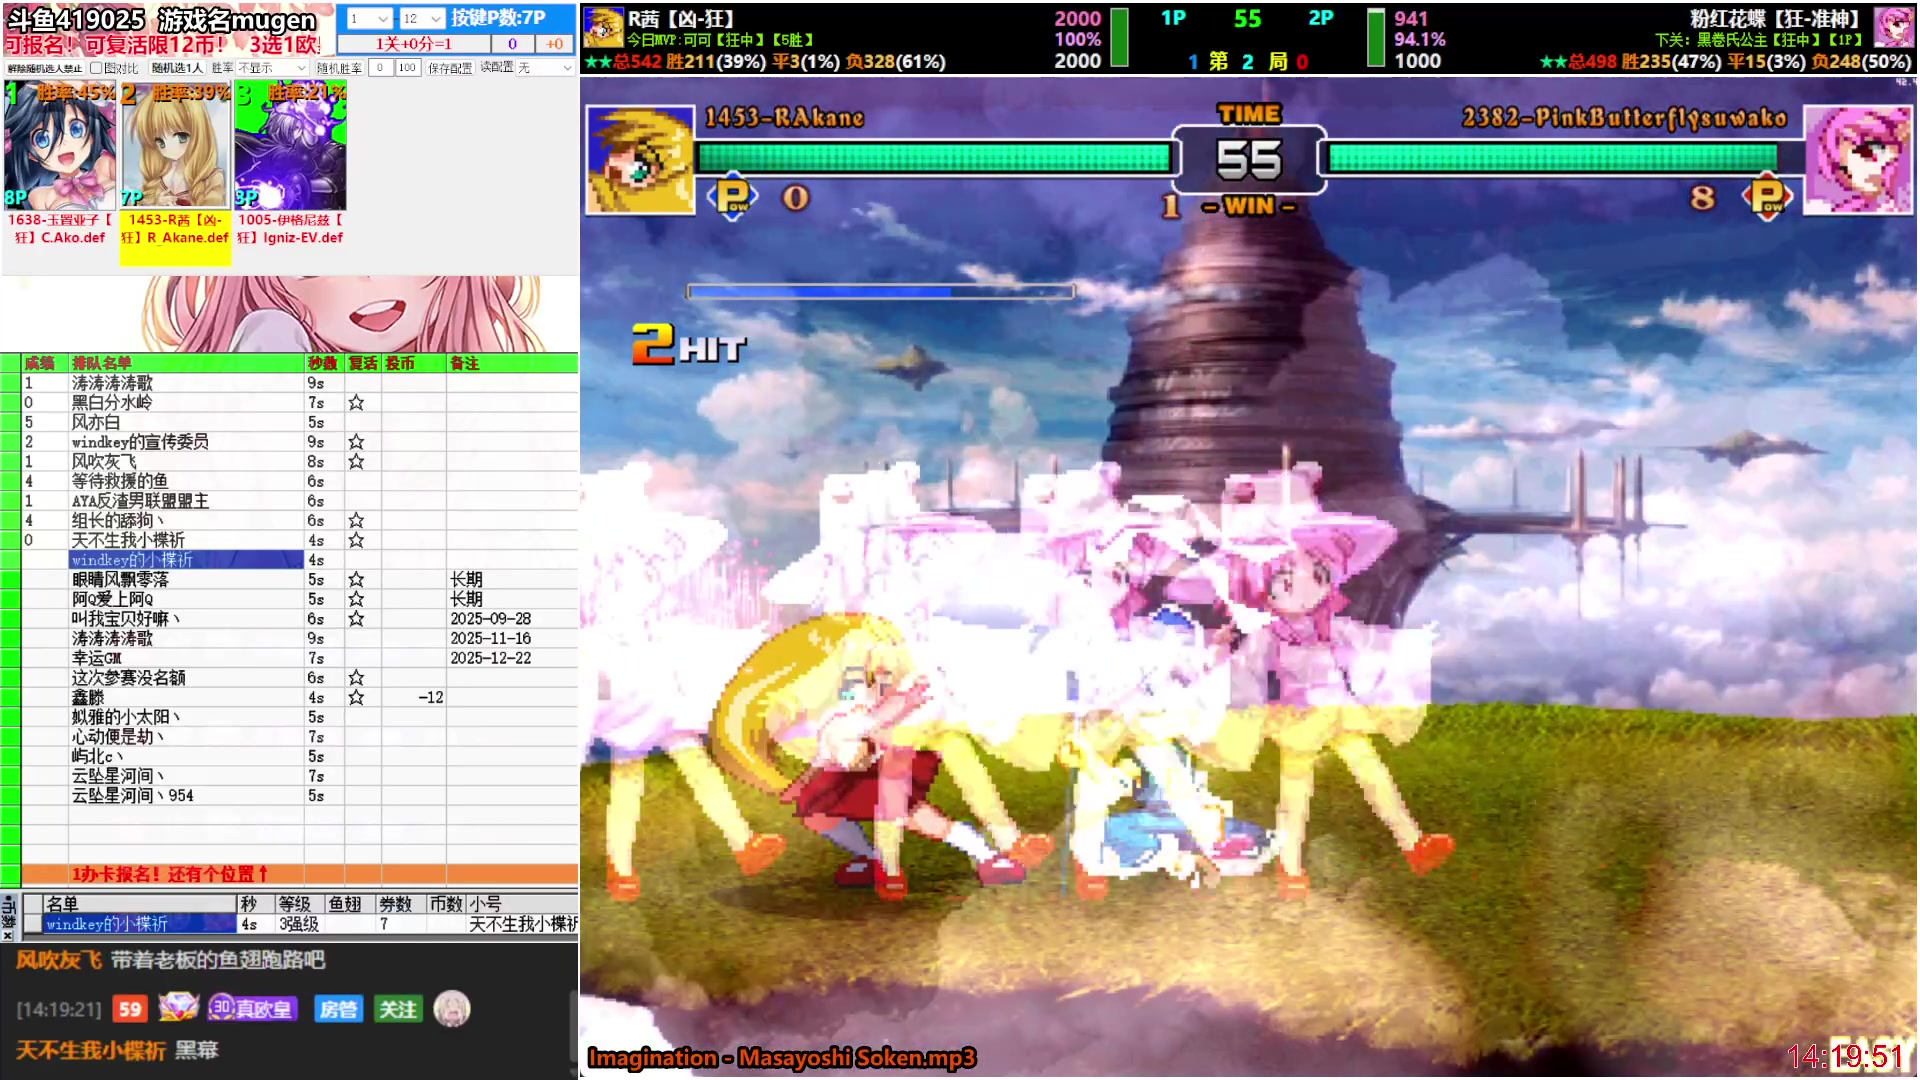Screen dimensions: 1920x1080
Task: Click the 1关+0分=1 button
Action: pyautogui.click(x=413, y=44)
